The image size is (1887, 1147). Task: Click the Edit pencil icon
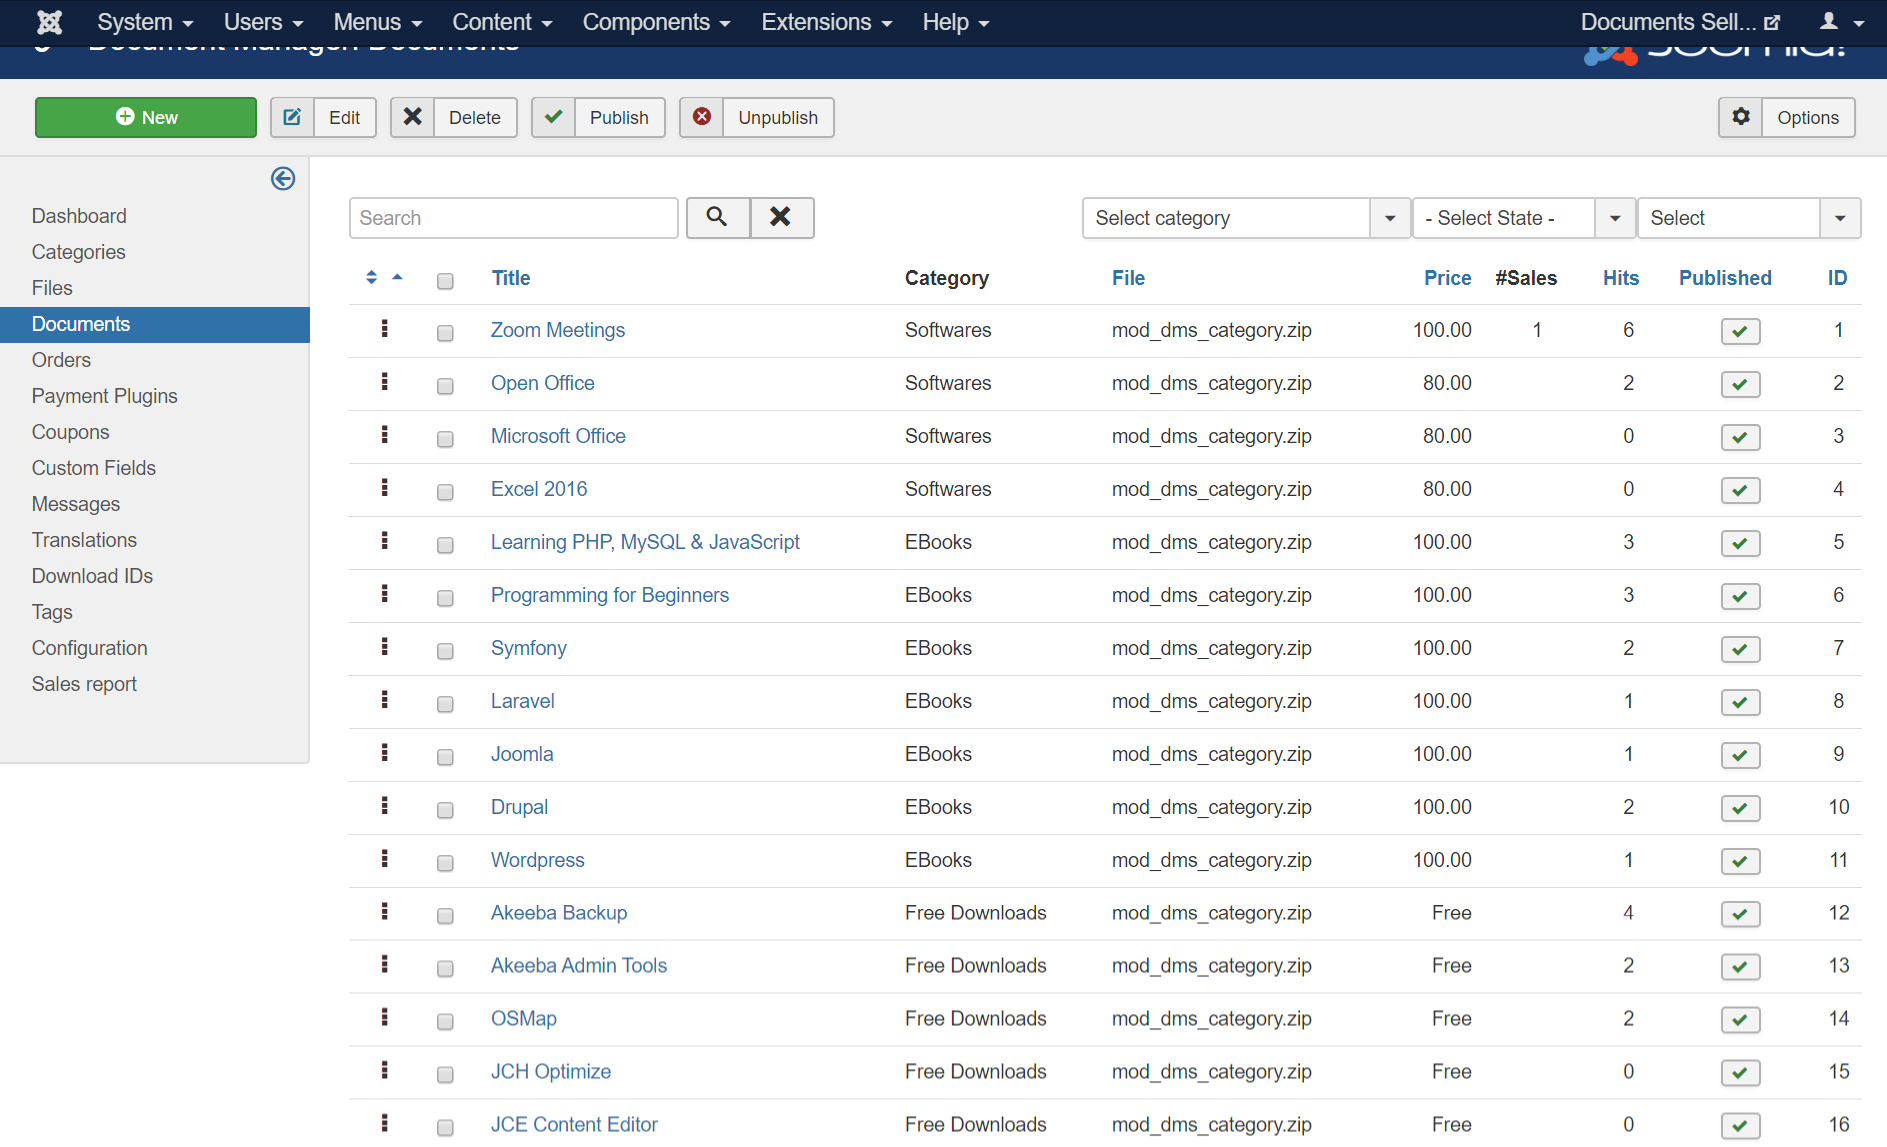(292, 117)
